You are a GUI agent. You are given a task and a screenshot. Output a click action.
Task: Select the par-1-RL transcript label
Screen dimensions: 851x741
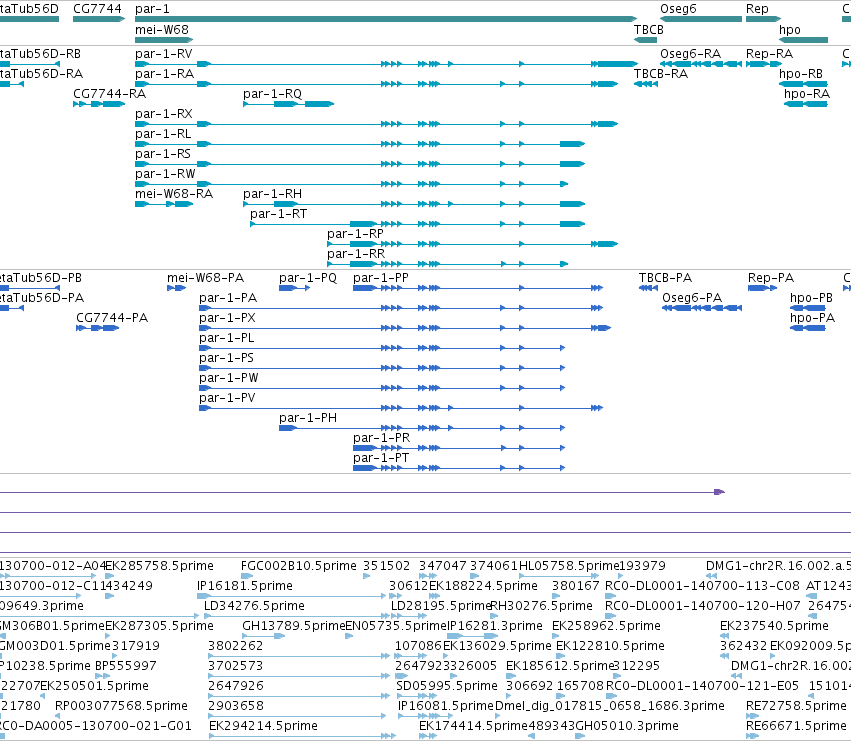point(163,134)
